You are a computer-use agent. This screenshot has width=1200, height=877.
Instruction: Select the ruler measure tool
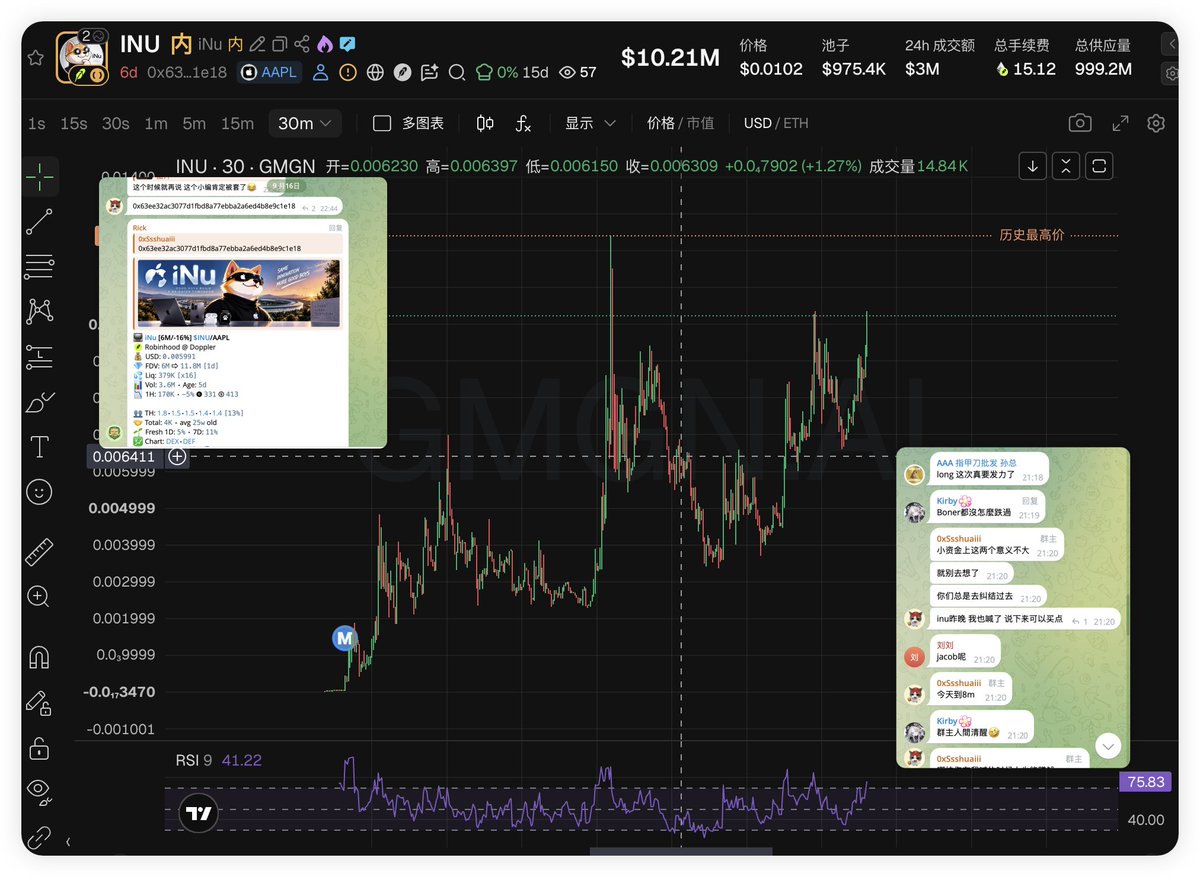point(40,551)
